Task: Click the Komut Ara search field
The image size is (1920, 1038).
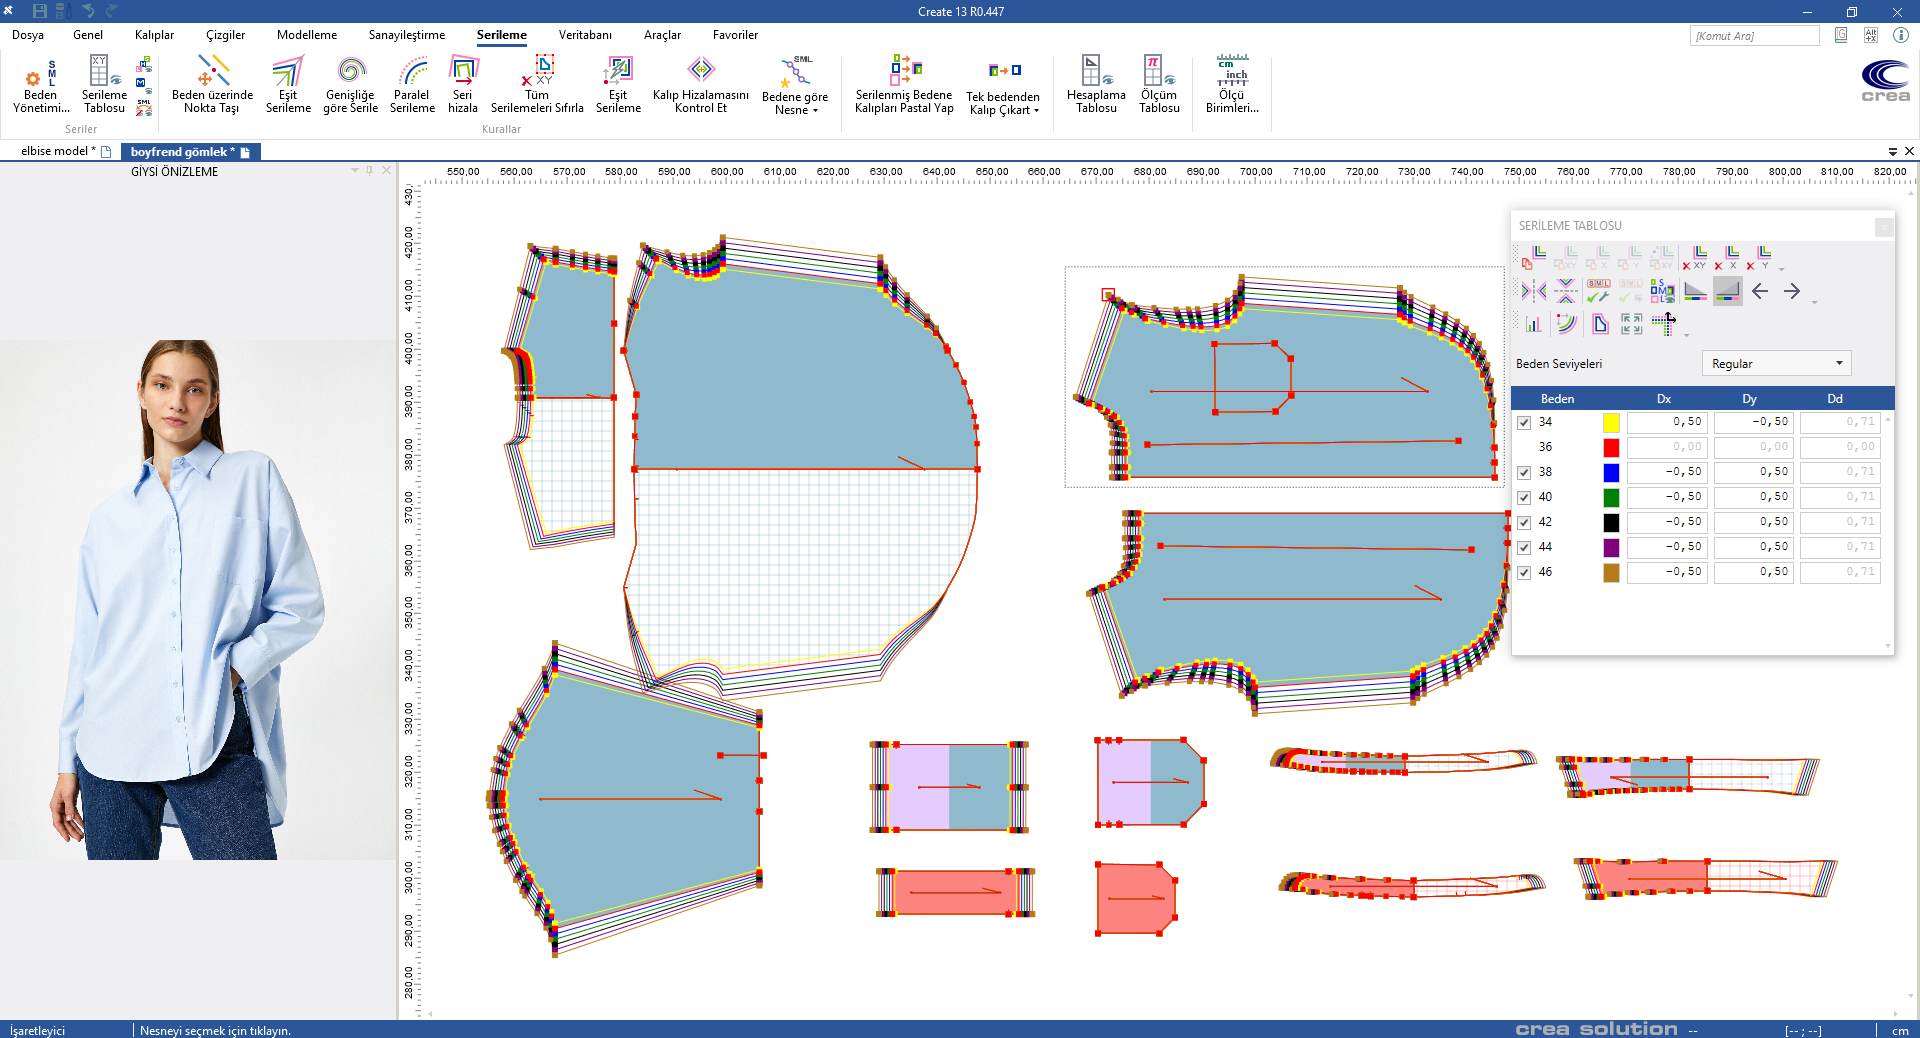Action: [1754, 36]
